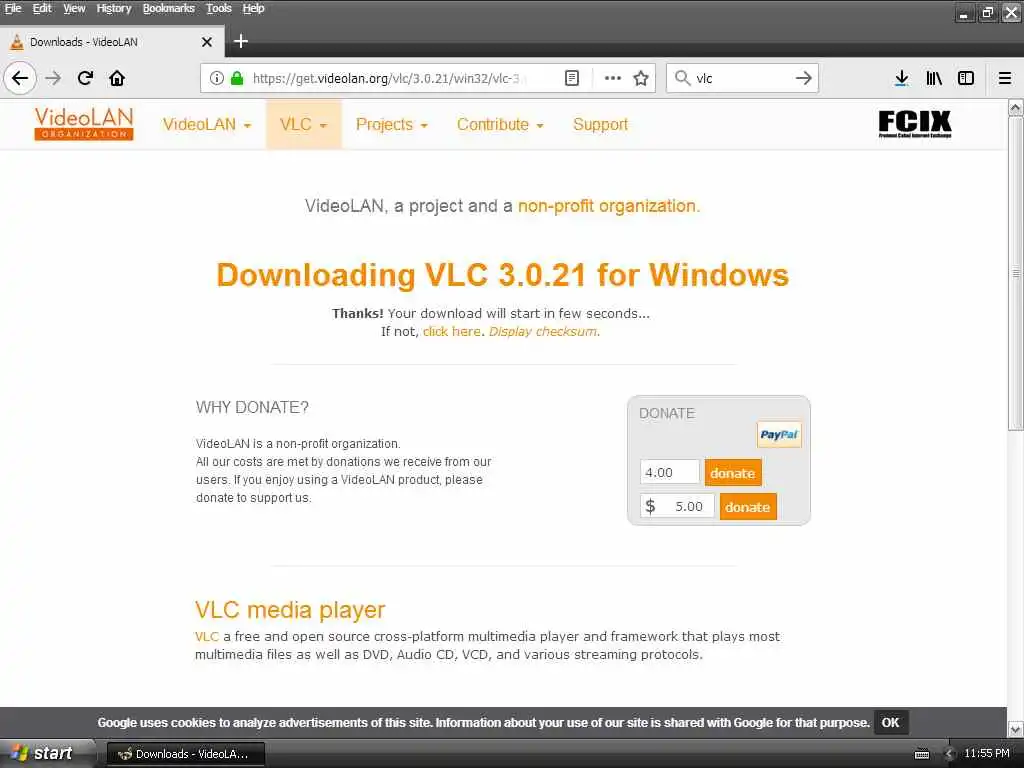Open the Tools menu
Image resolution: width=1024 pixels, height=768 pixels.
(219, 8)
